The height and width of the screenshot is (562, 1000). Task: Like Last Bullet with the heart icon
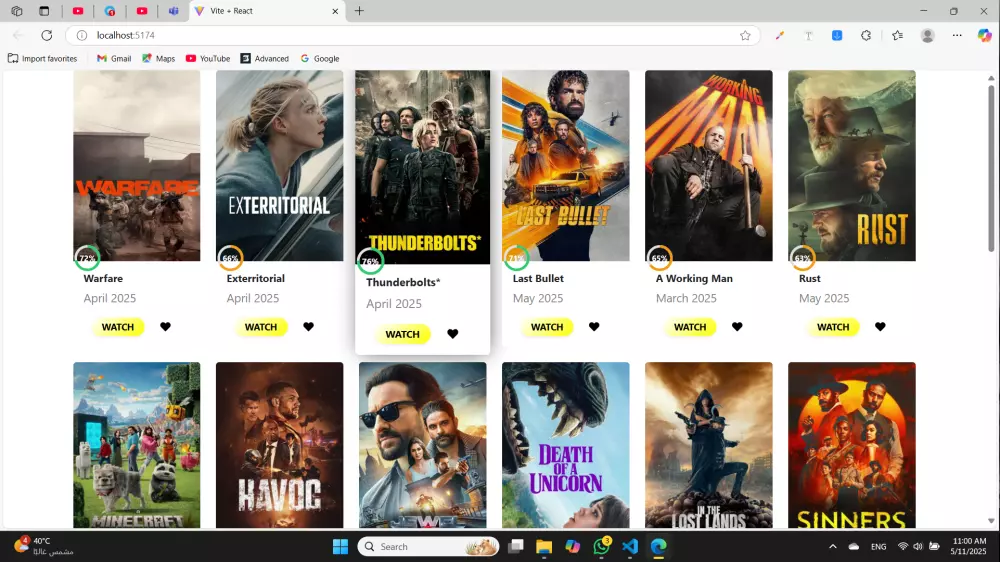tap(594, 327)
